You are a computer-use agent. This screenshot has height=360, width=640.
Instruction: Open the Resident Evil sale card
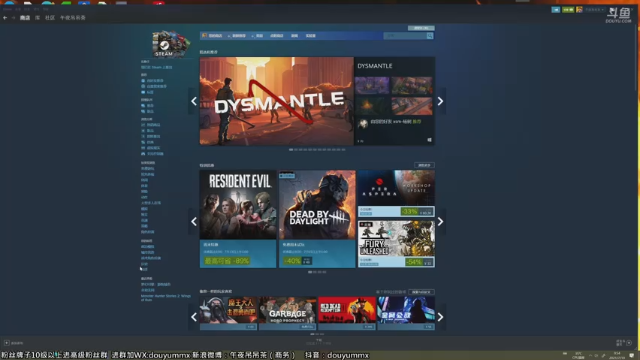coord(238,219)
